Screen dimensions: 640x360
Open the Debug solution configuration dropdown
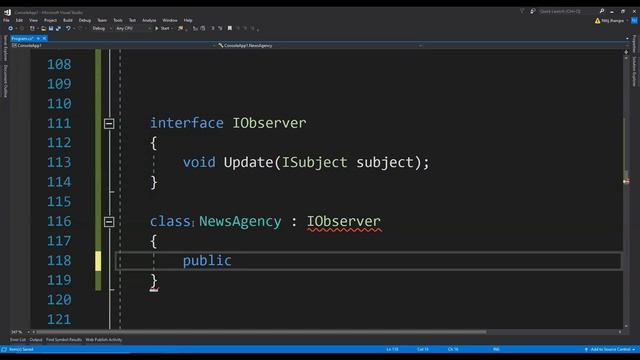[x=102, y=29]
